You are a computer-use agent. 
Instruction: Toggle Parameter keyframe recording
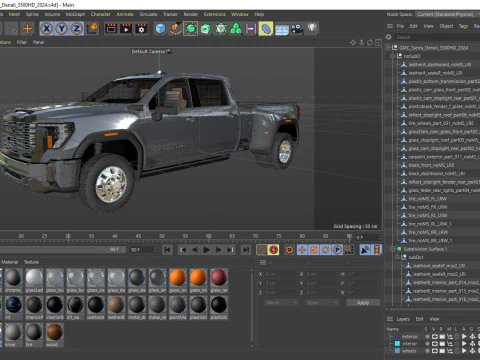coord(337,250)
